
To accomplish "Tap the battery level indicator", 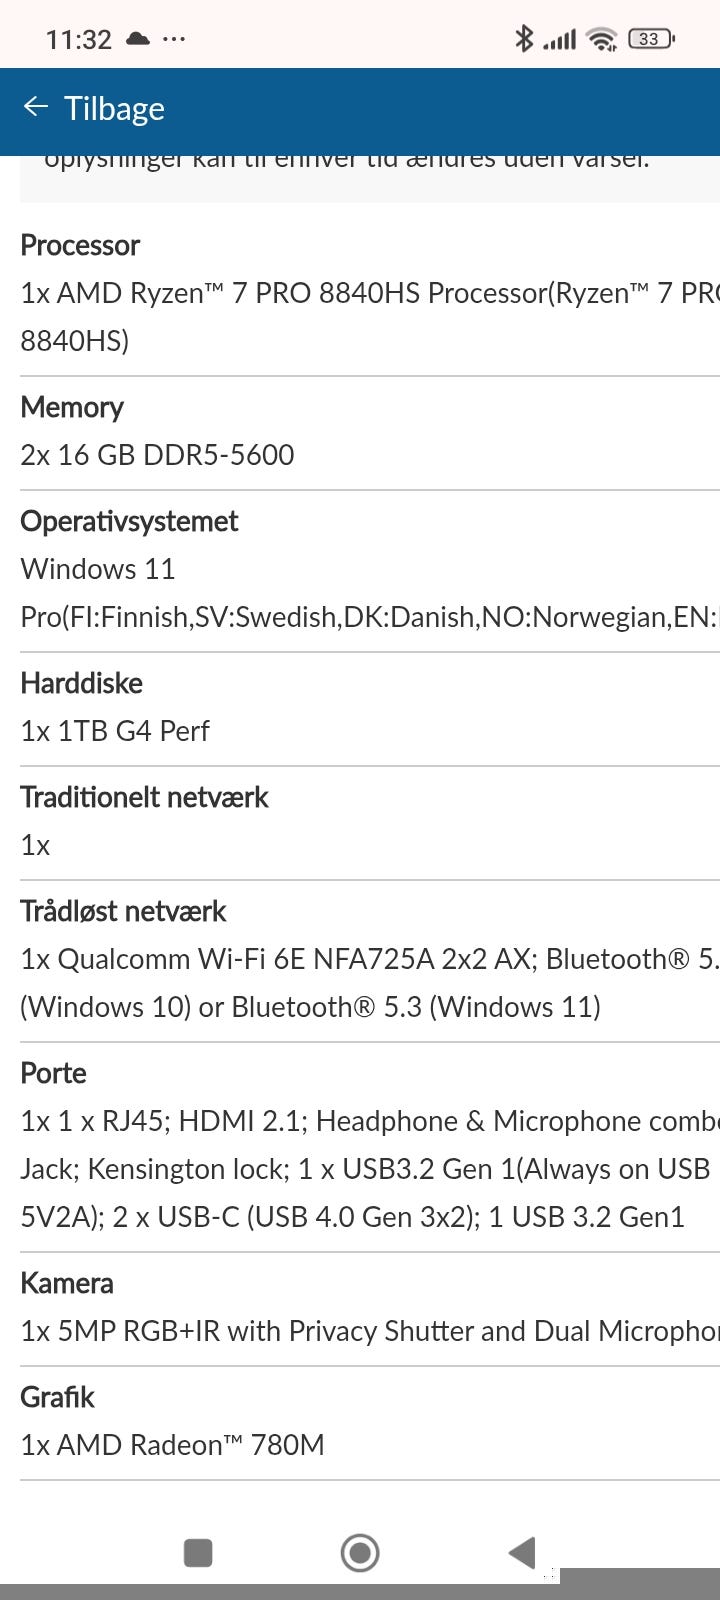I will tap(651, 39).
